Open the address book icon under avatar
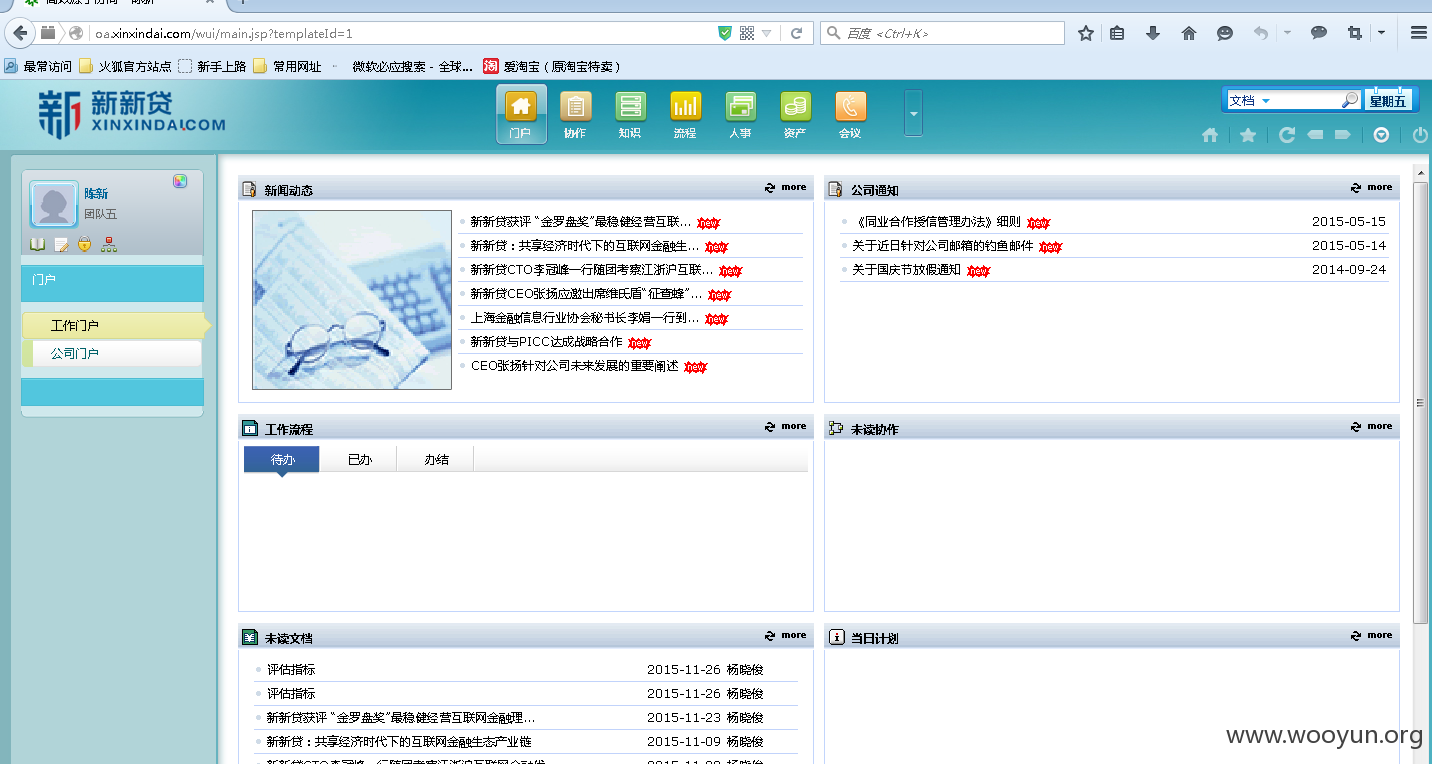The image size is (1432, 764). (37, 244)
